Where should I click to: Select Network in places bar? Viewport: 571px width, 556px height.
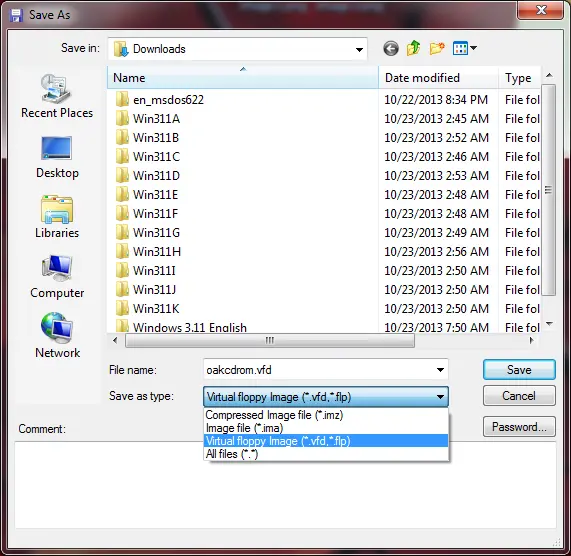point(57,336)
